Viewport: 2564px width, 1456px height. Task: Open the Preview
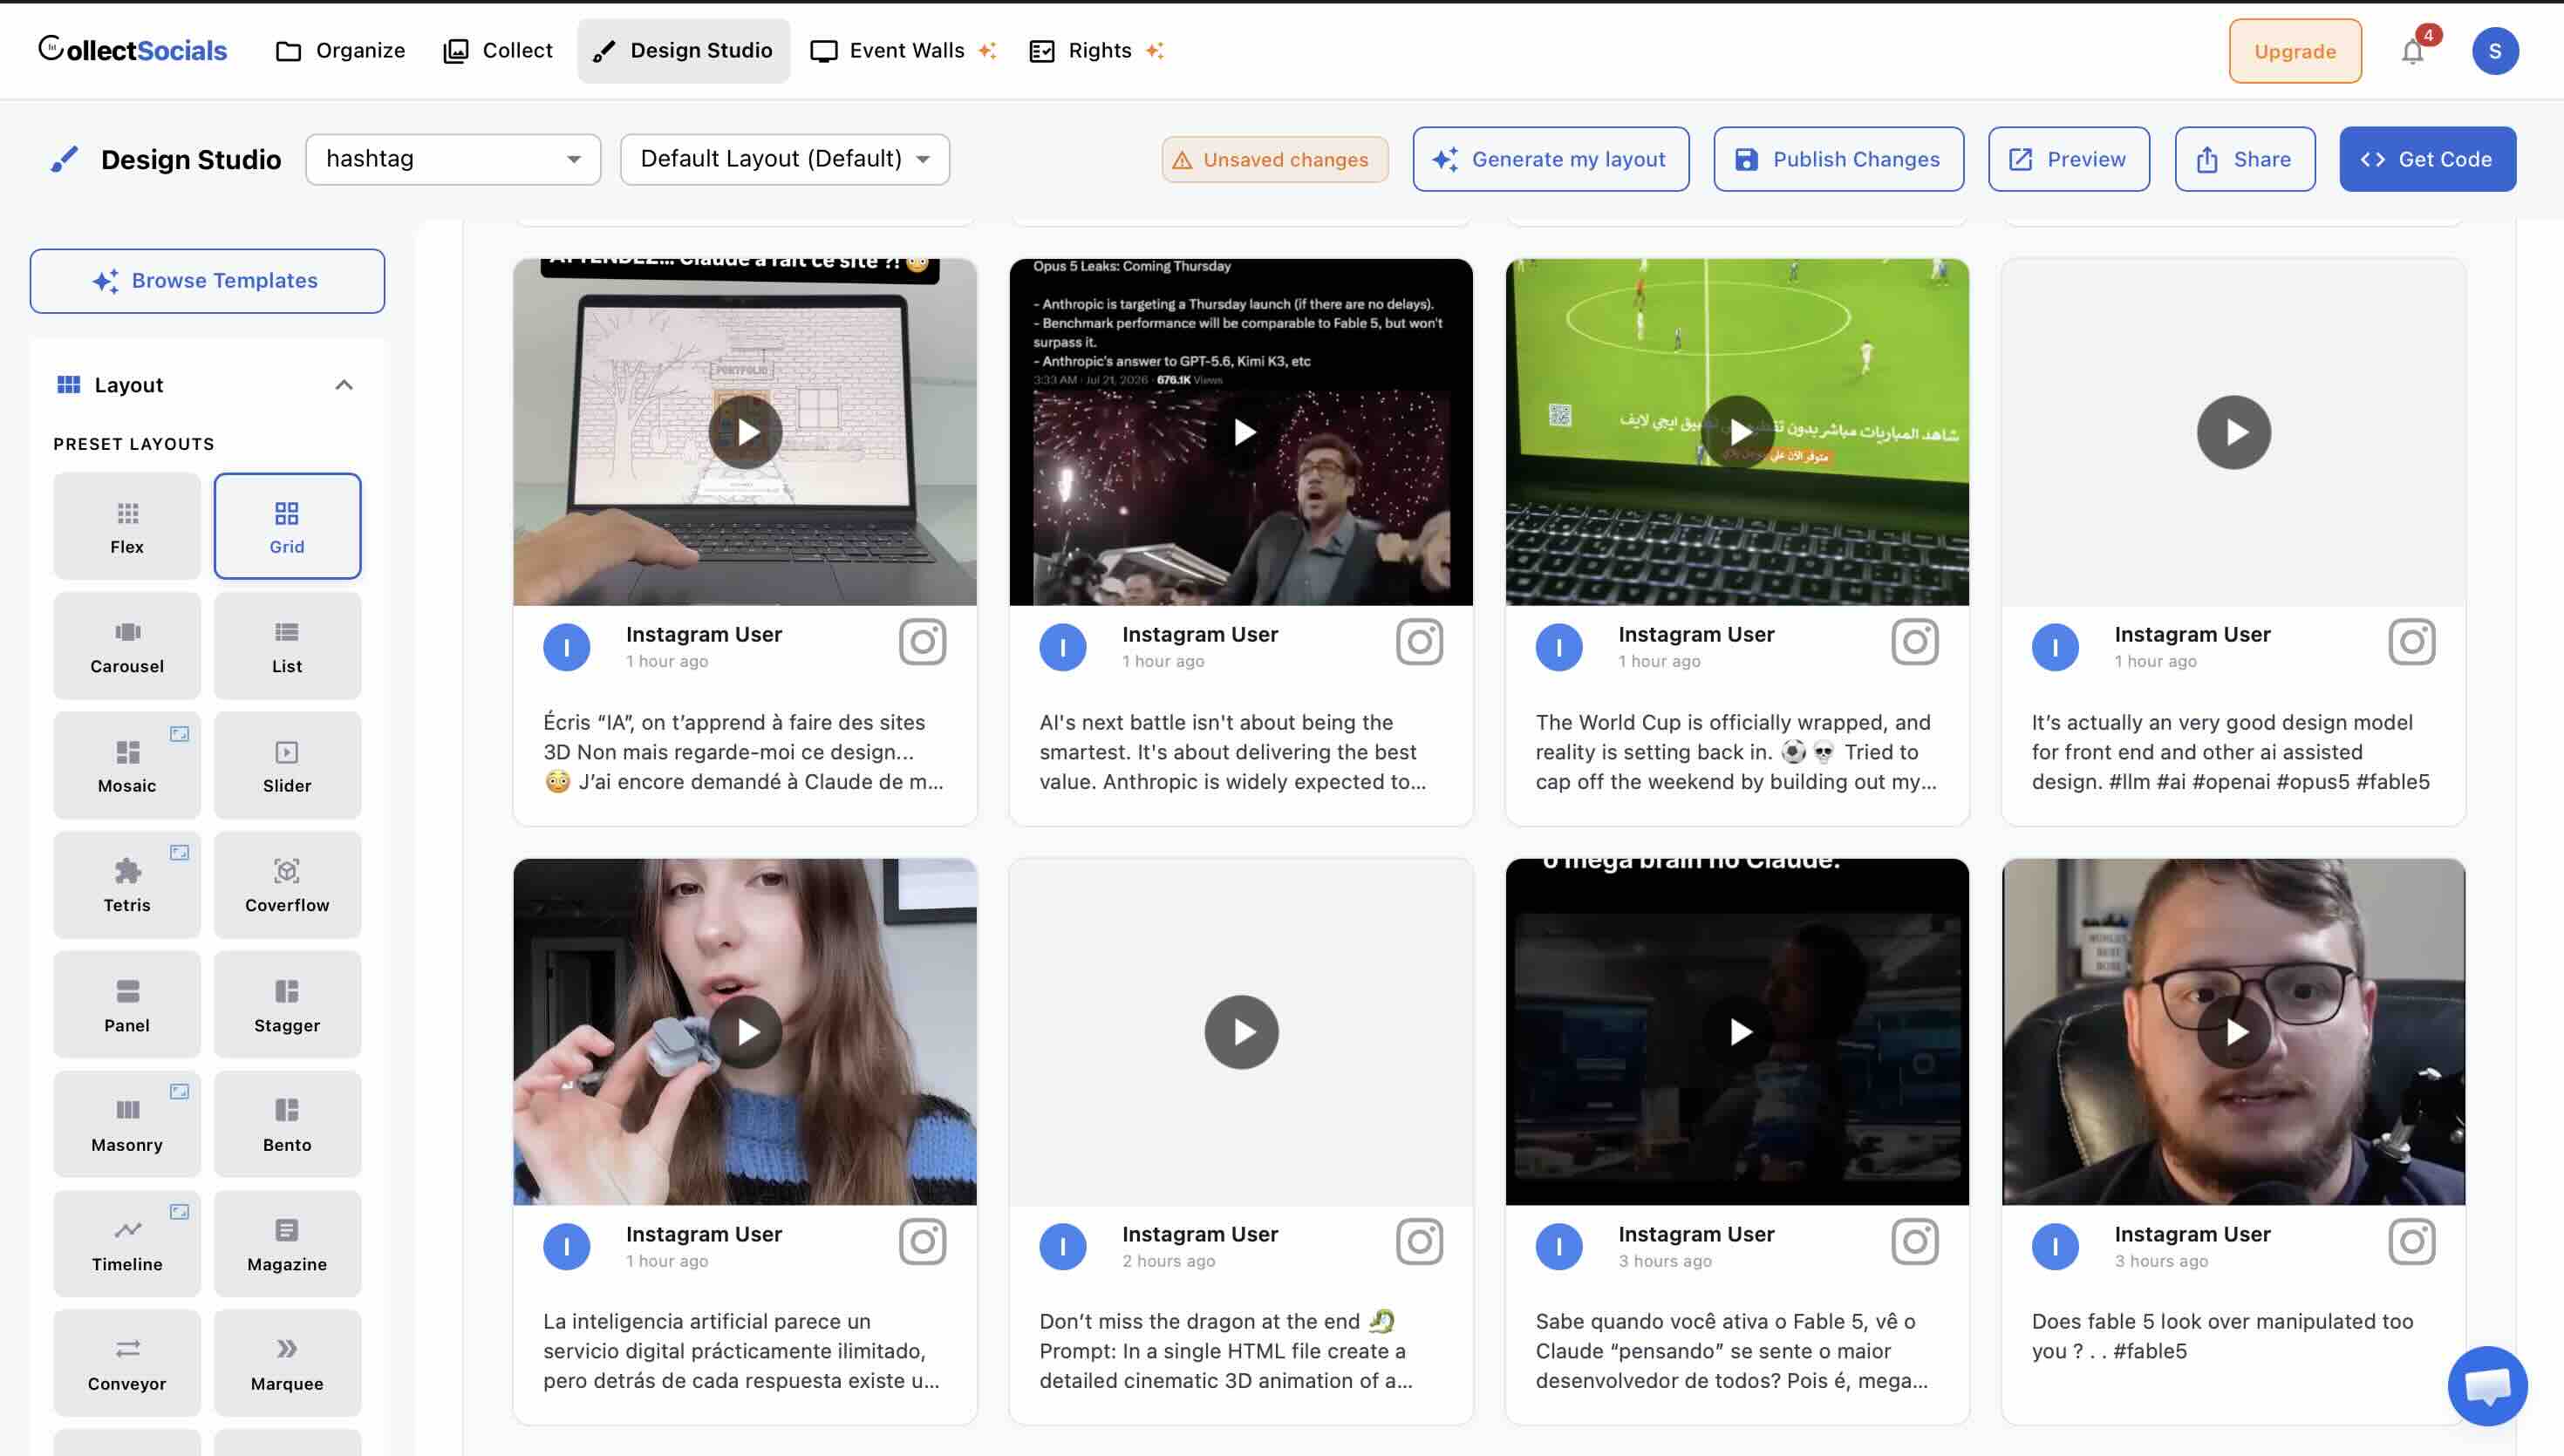pos(2069,159)
